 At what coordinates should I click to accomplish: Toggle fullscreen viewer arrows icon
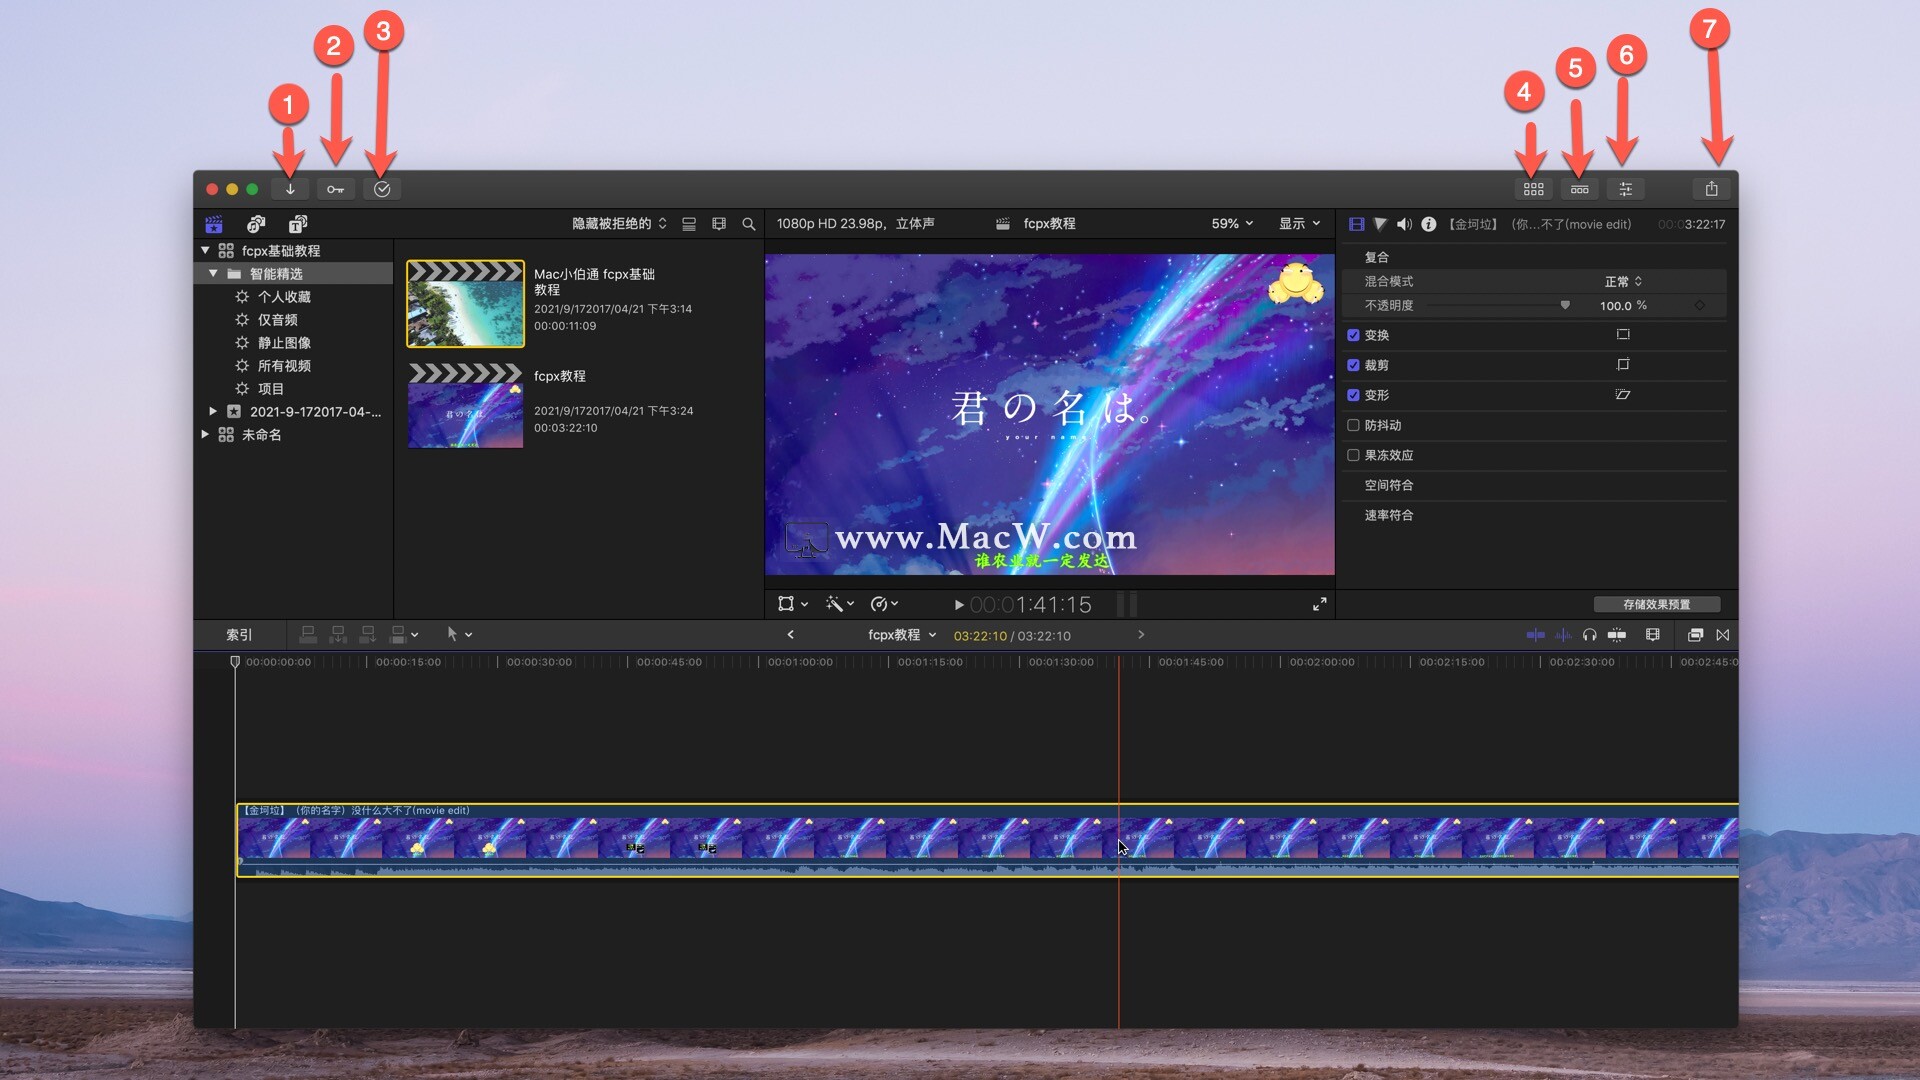[x=1319, y=604]
